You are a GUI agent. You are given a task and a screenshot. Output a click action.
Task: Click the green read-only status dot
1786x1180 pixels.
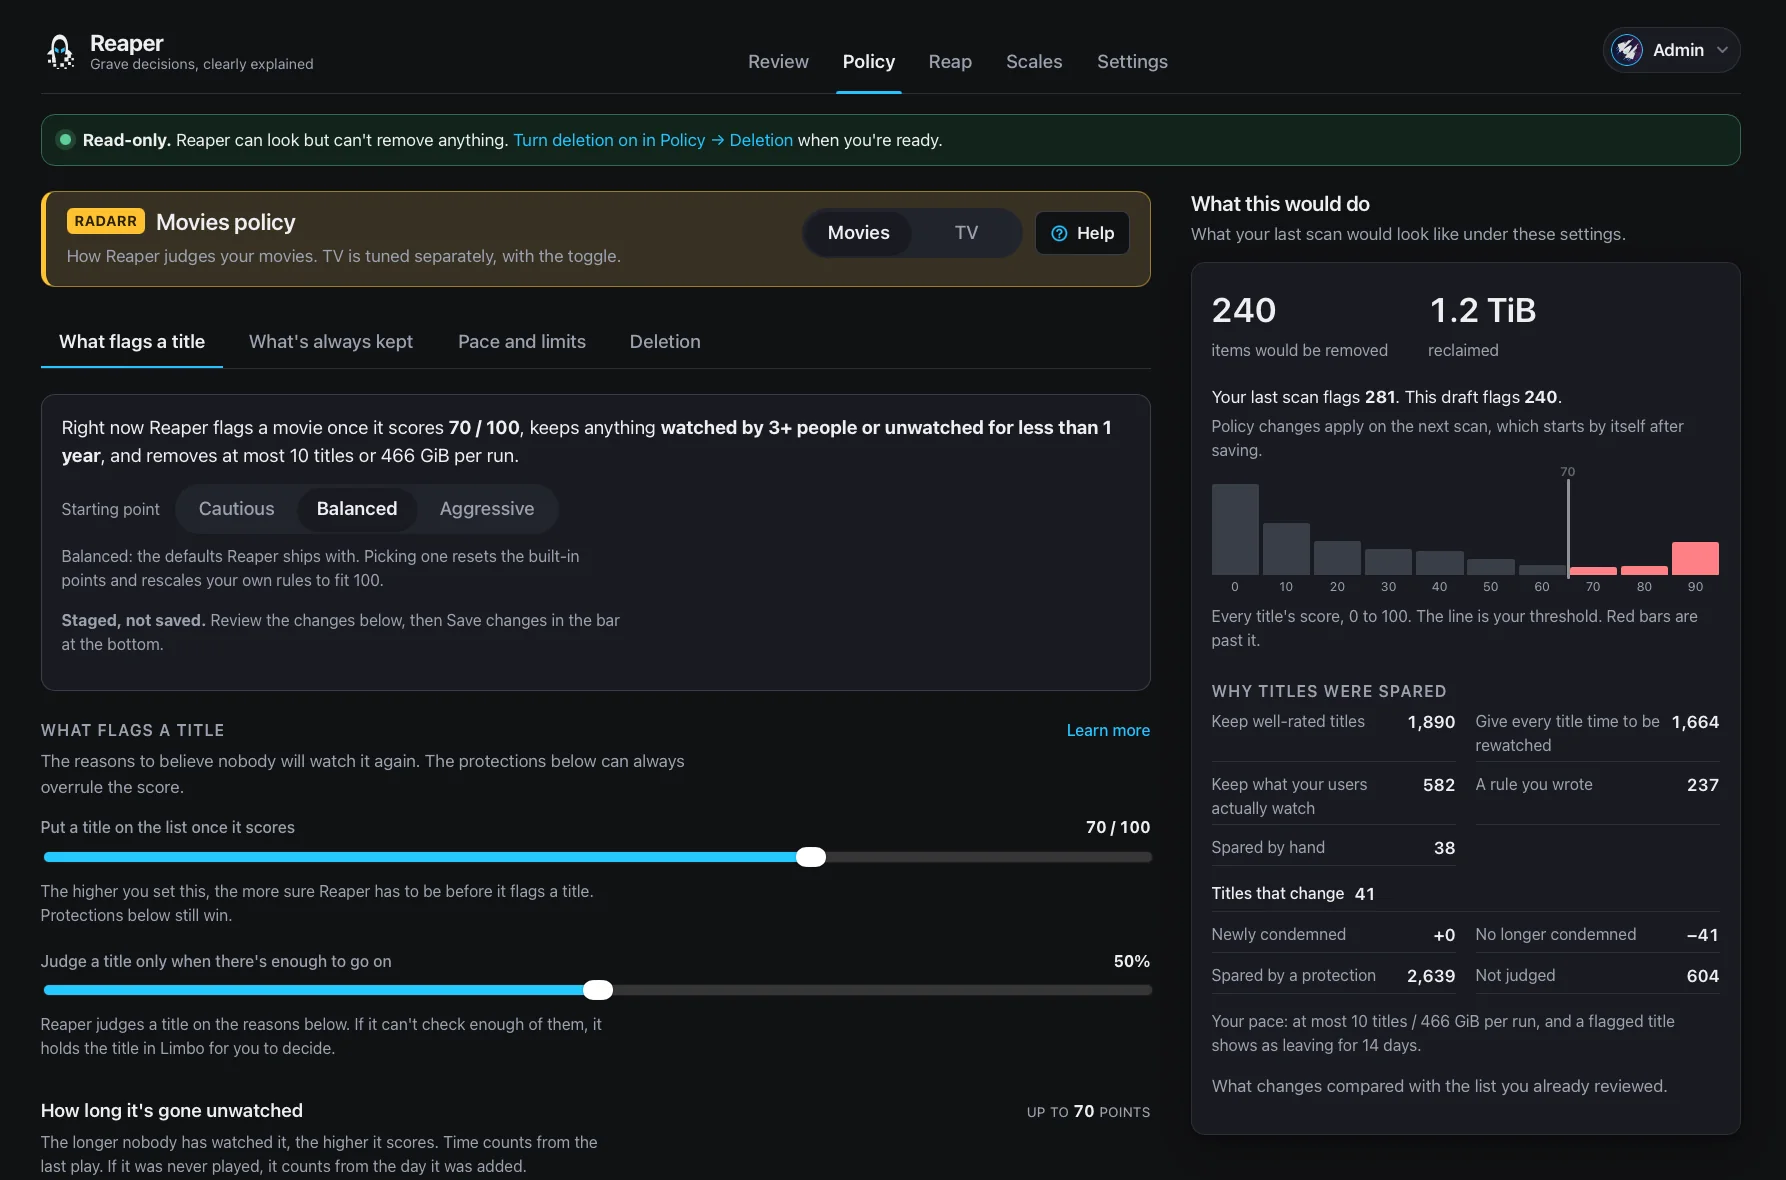pos(65,140)
